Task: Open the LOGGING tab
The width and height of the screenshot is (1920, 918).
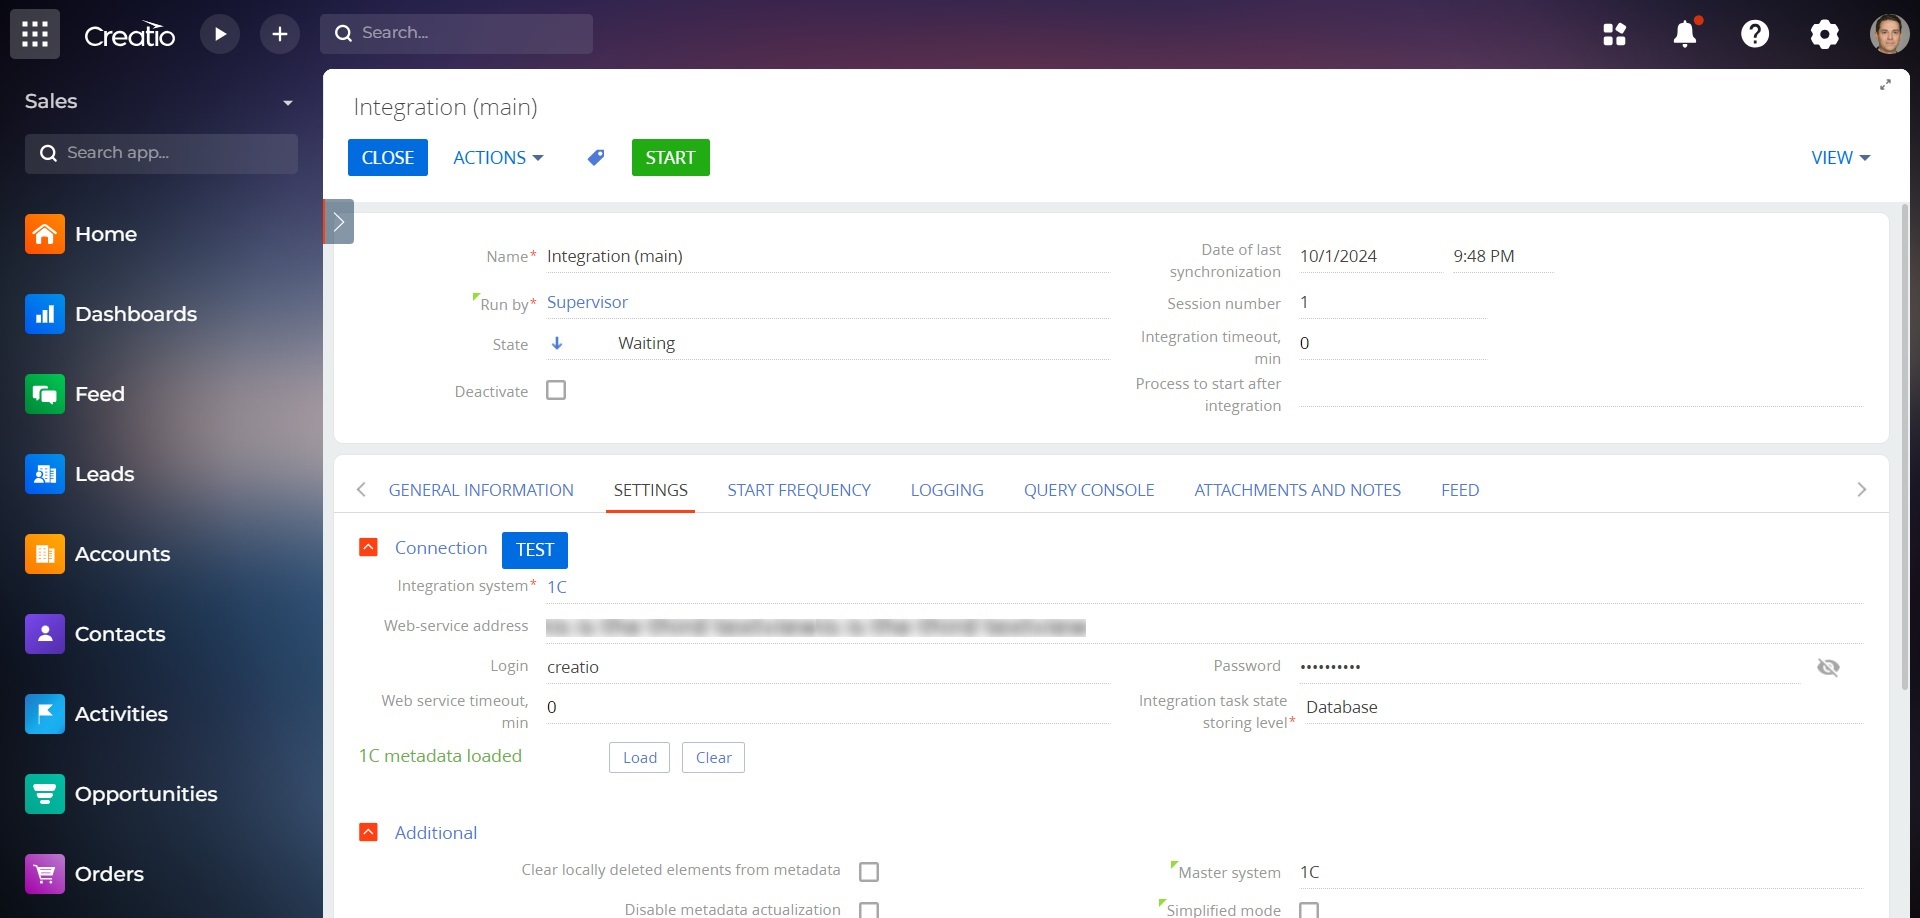Action: coord(947,490)
